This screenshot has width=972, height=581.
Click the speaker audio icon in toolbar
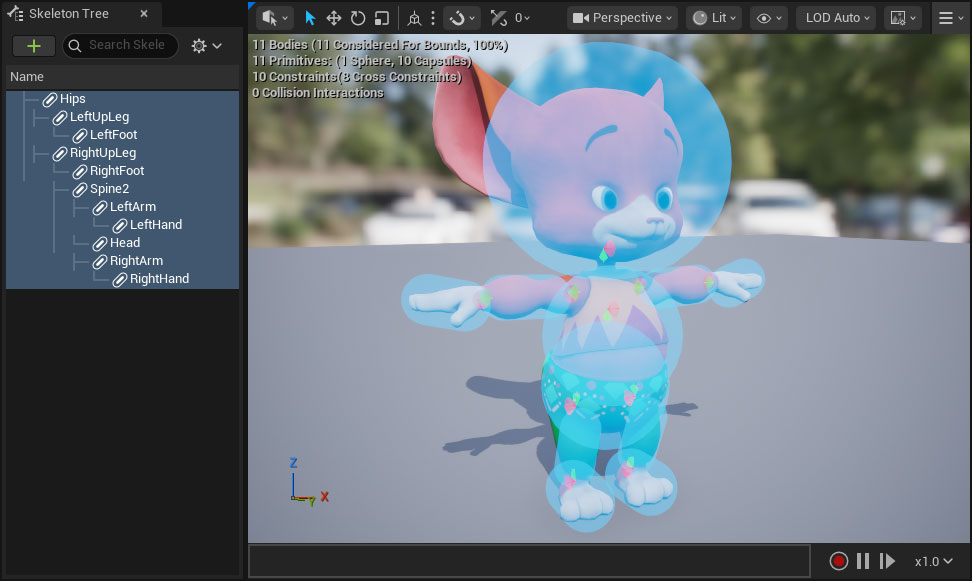[268, 17]
